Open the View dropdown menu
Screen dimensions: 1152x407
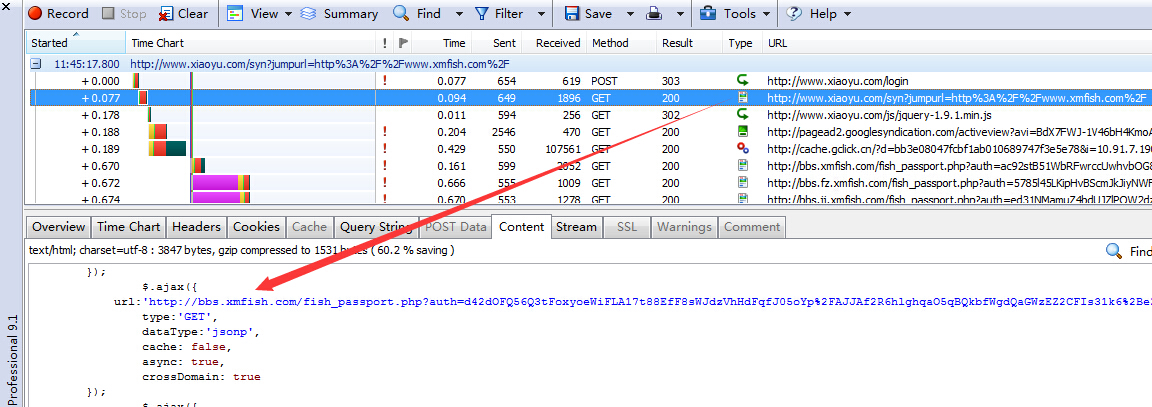[260, 14]
